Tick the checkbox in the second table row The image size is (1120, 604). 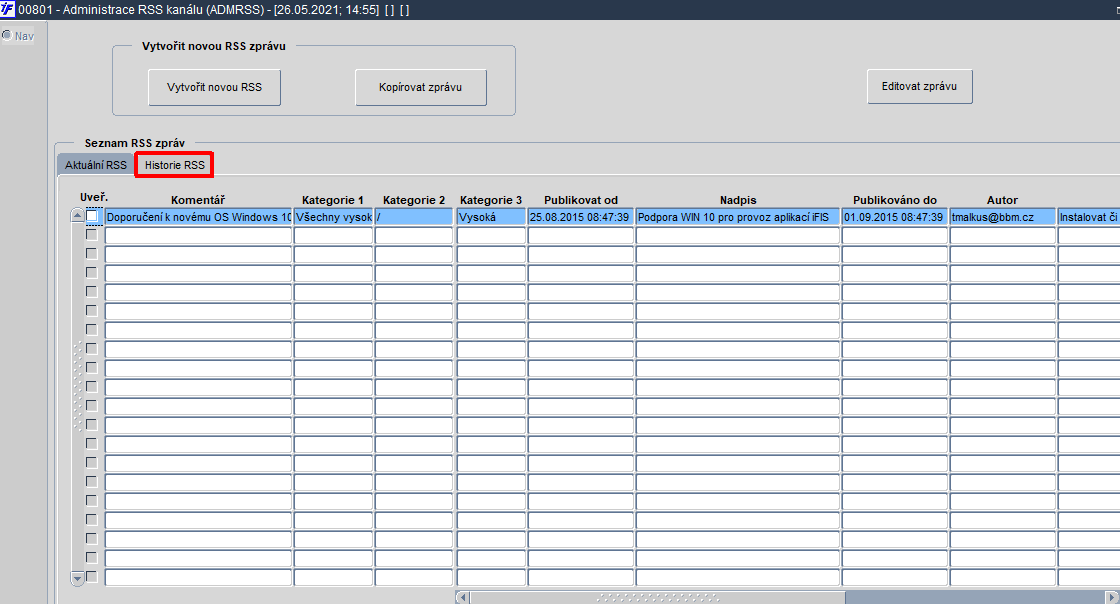91,234
